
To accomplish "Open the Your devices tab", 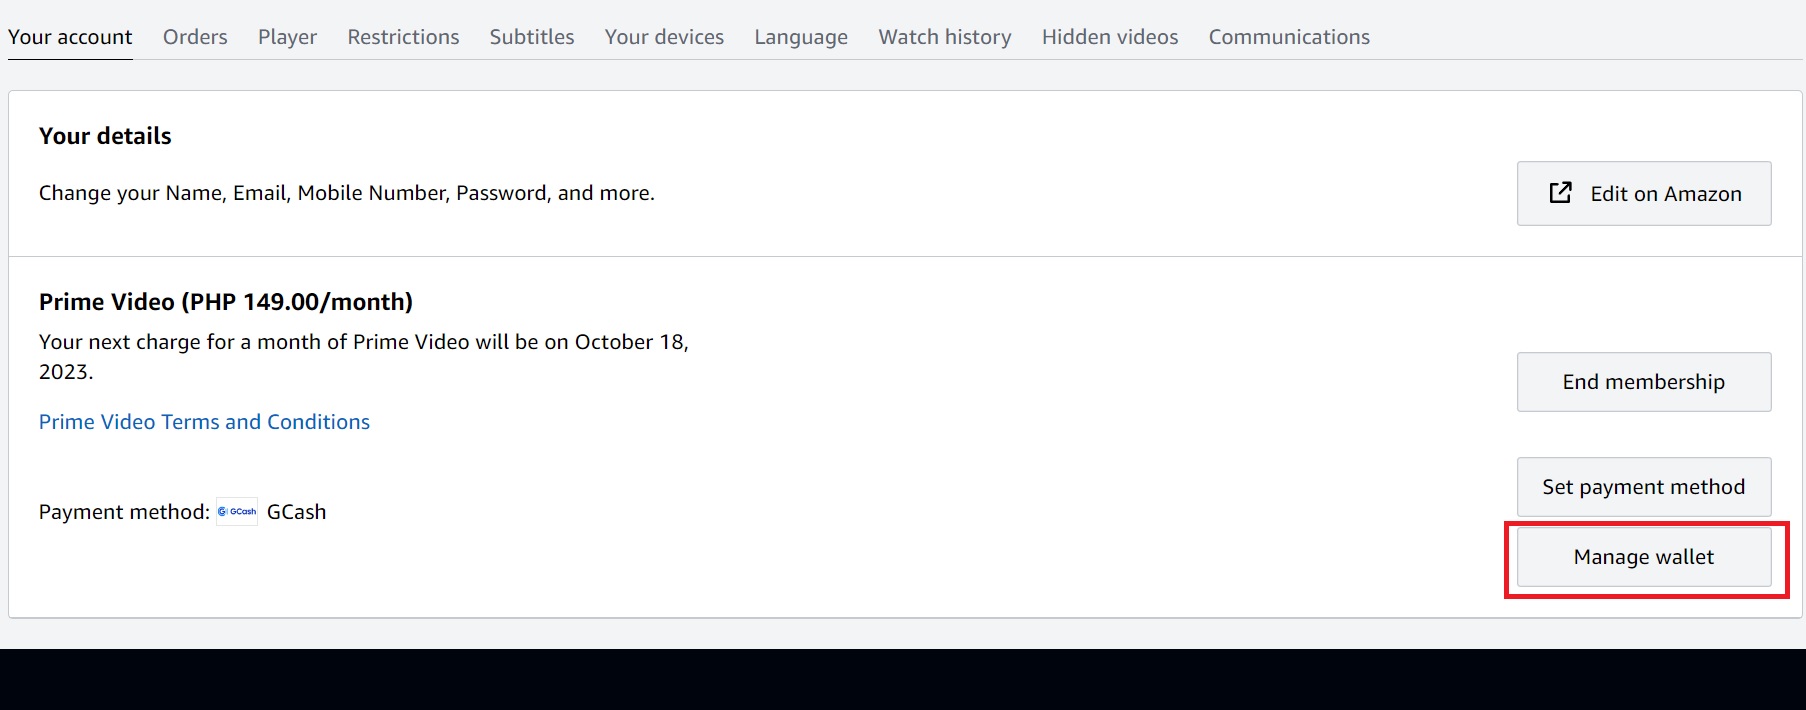I will tap(664, 37).
